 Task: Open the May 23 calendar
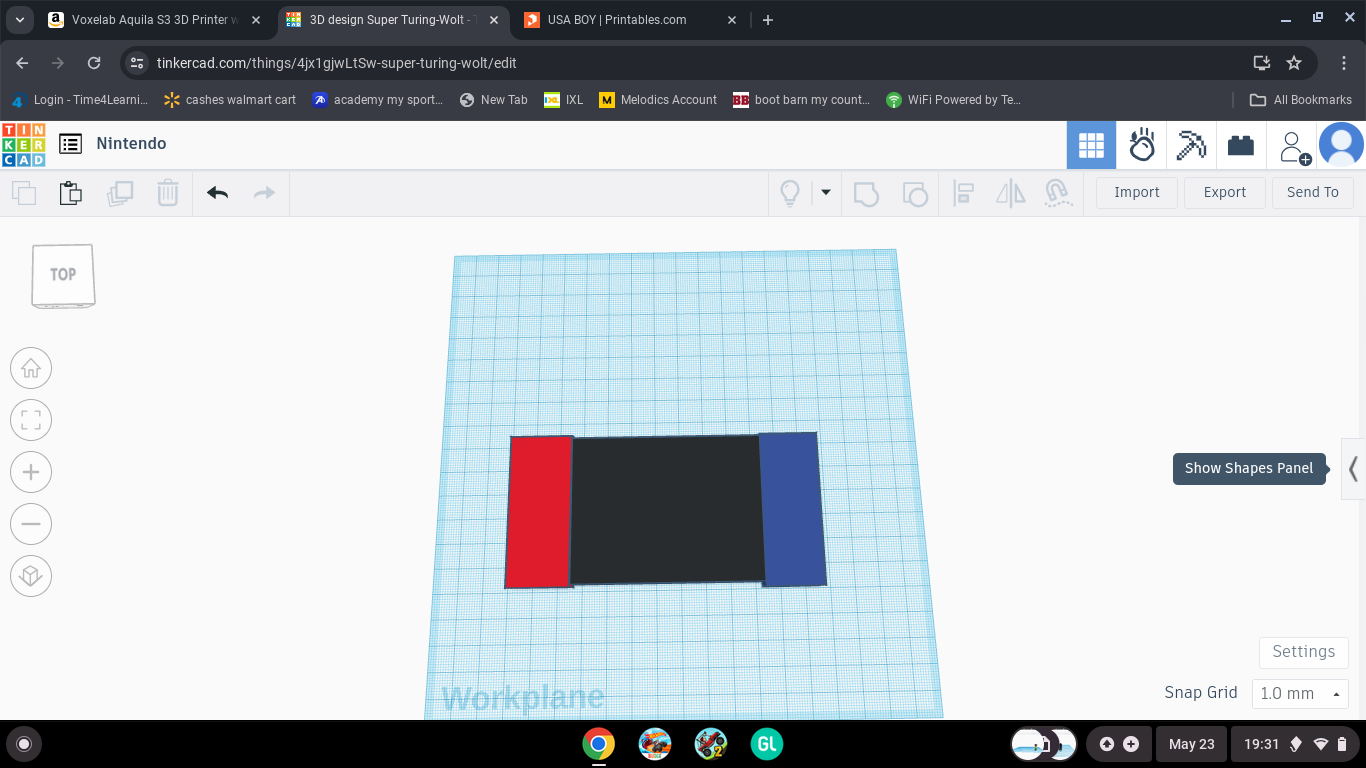tap(1192, 744)
